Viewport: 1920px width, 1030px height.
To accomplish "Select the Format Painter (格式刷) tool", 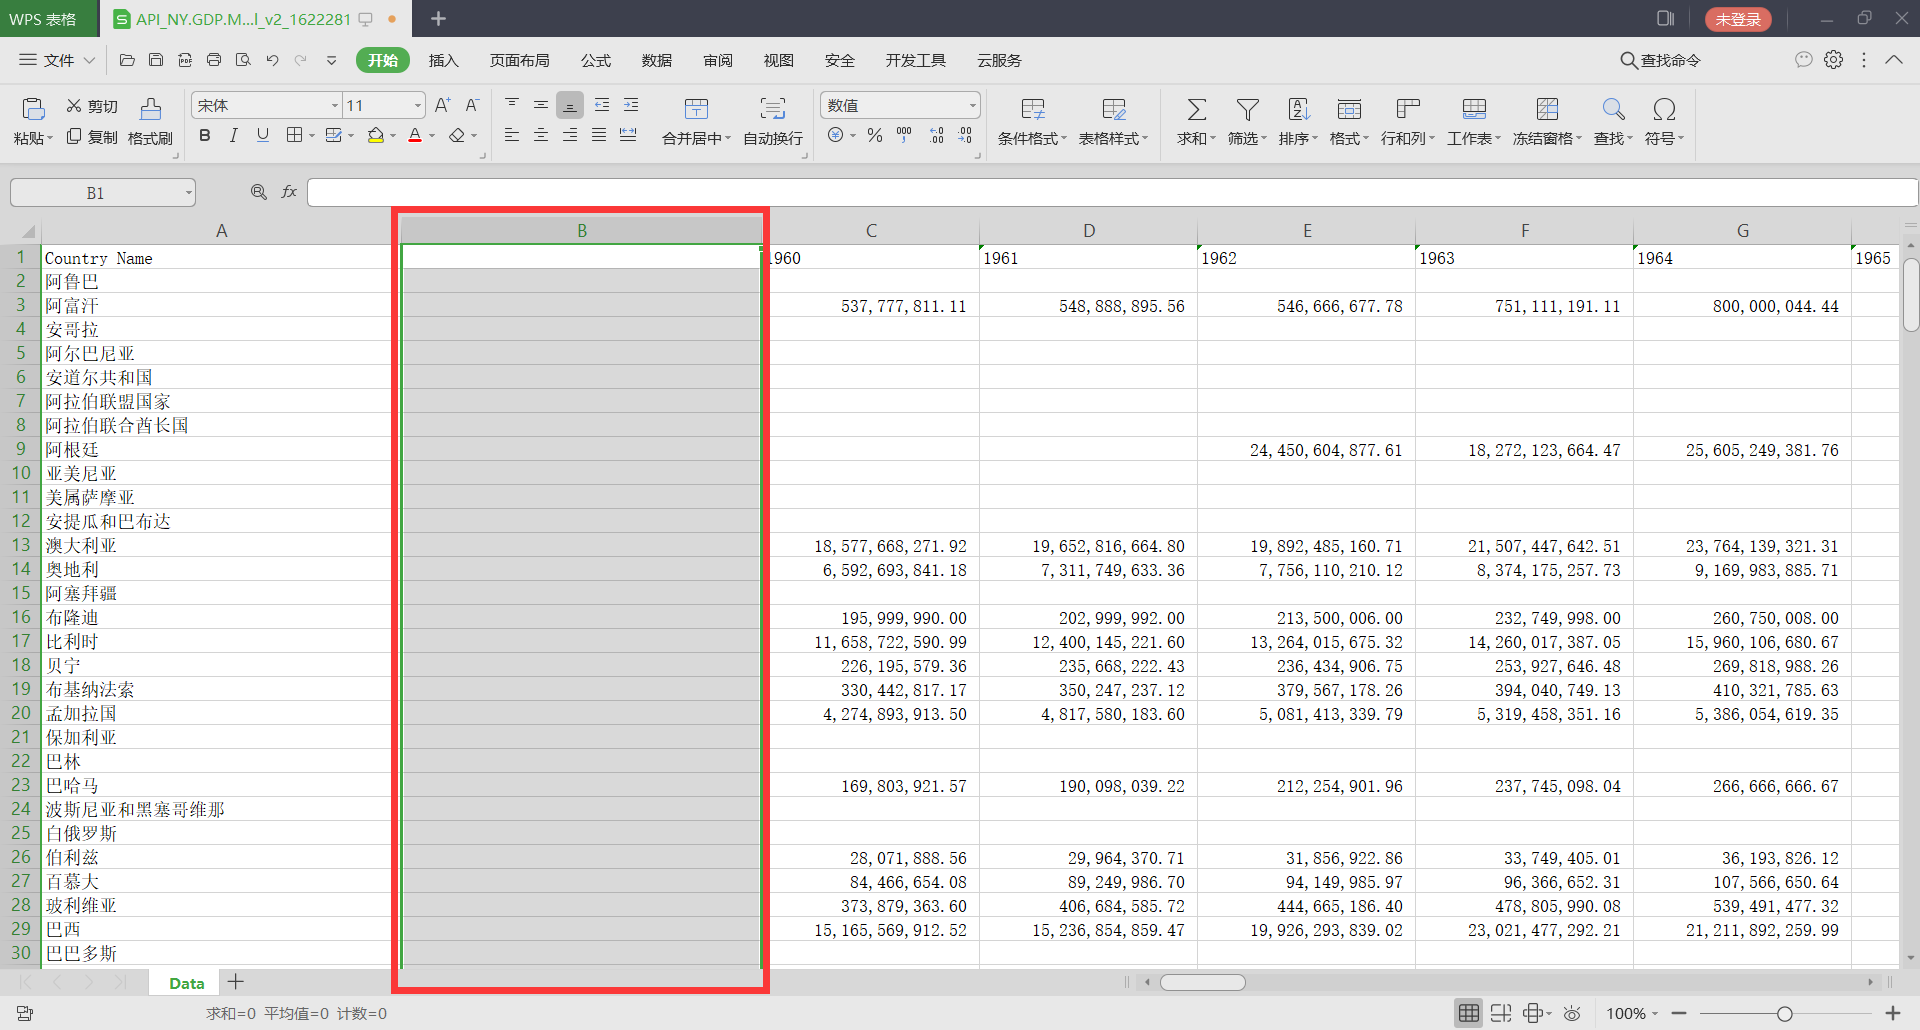I will [150, 121].
